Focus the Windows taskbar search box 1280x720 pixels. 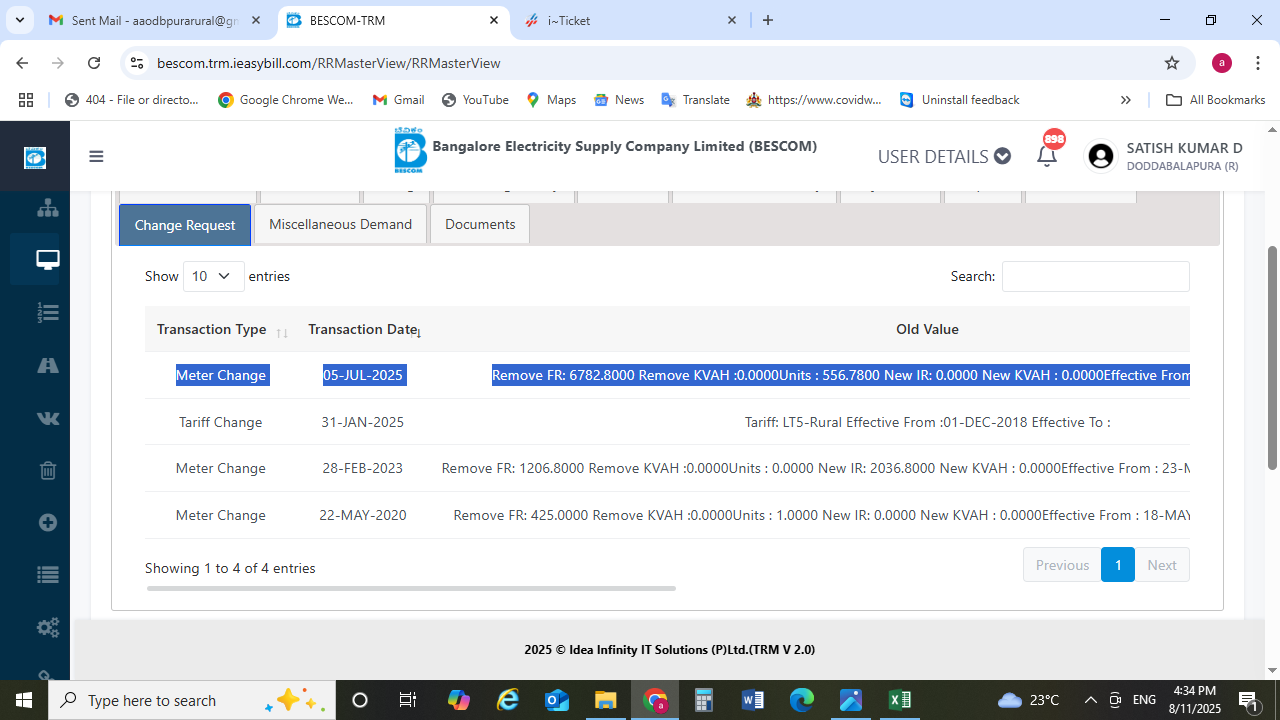191,700
